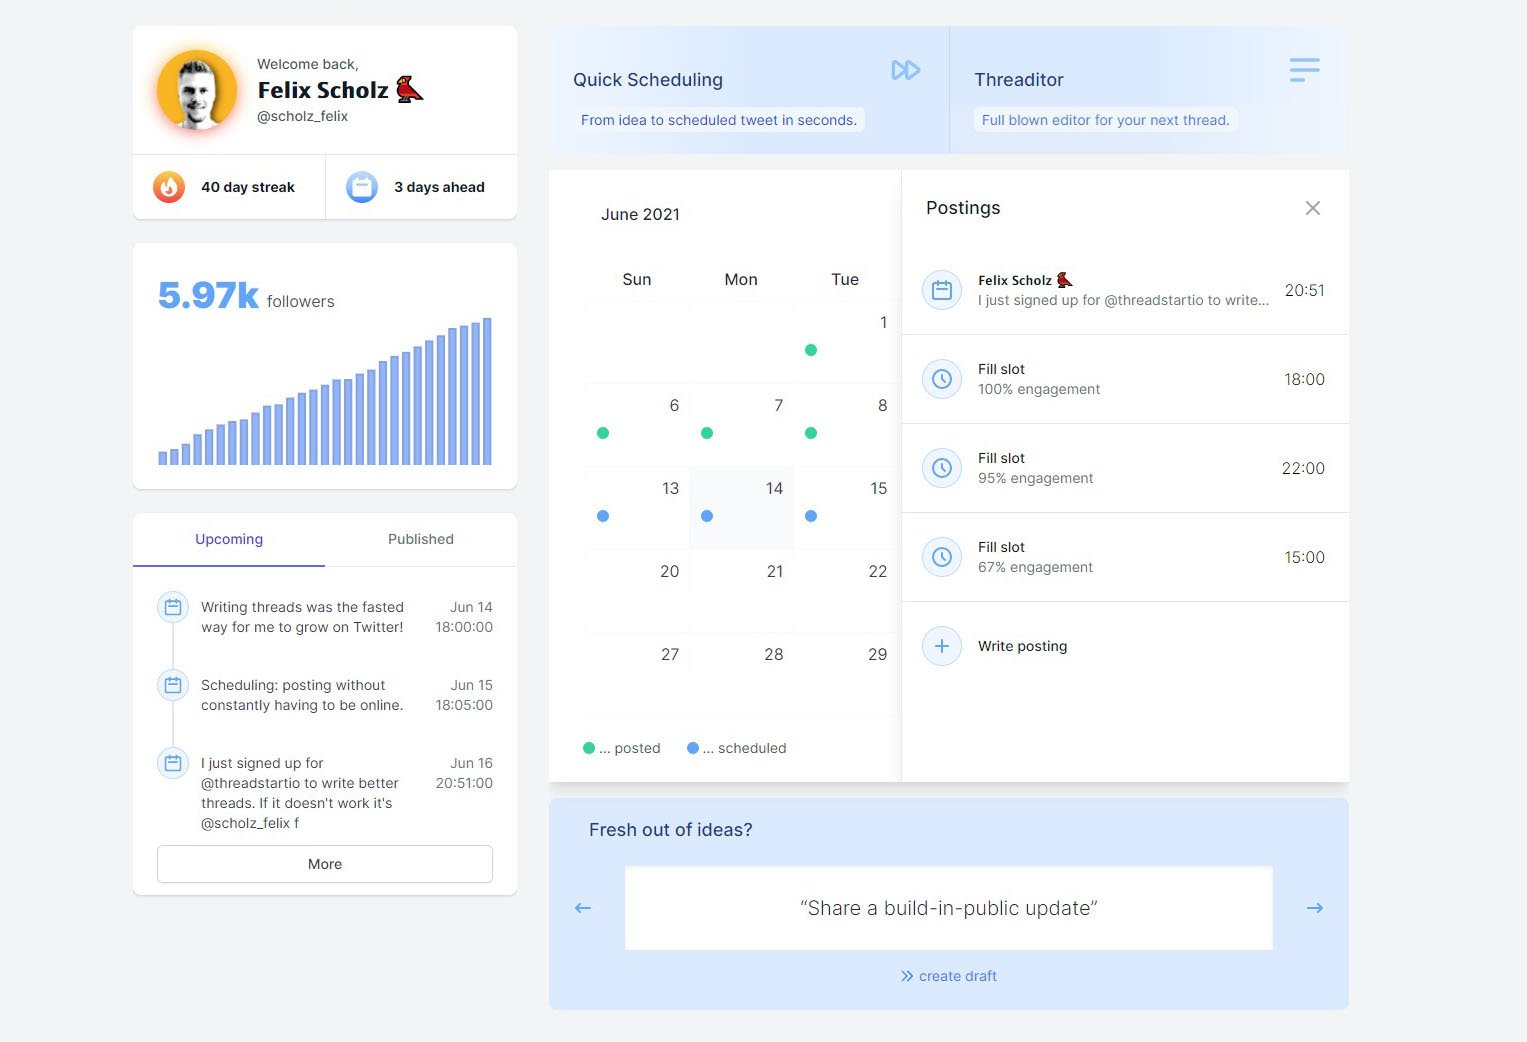Select the clock icon for the 22:00 fill slot

coord(941,467)
